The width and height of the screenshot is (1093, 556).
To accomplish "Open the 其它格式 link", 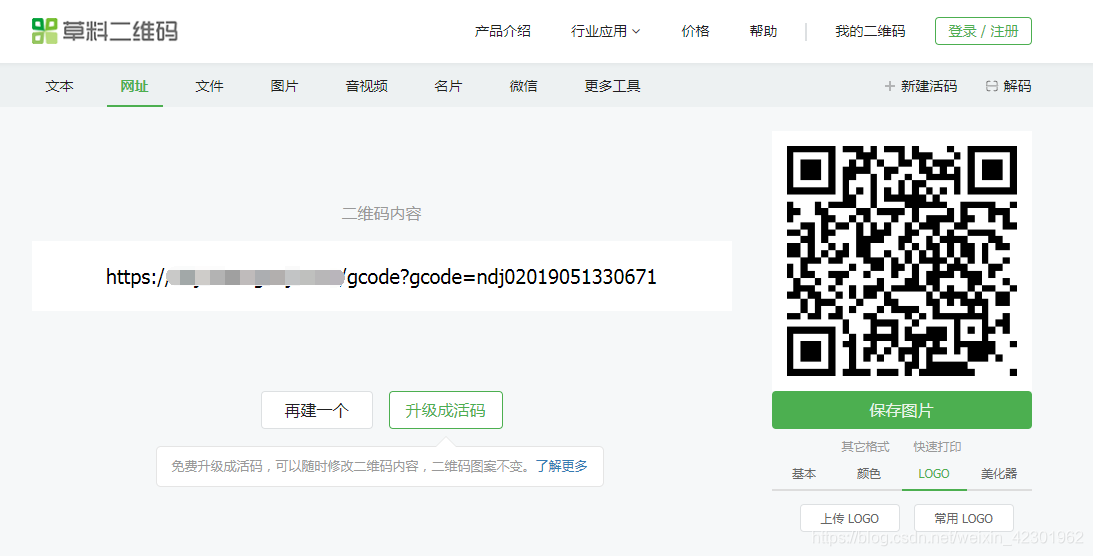I will (x=865, y=447).
